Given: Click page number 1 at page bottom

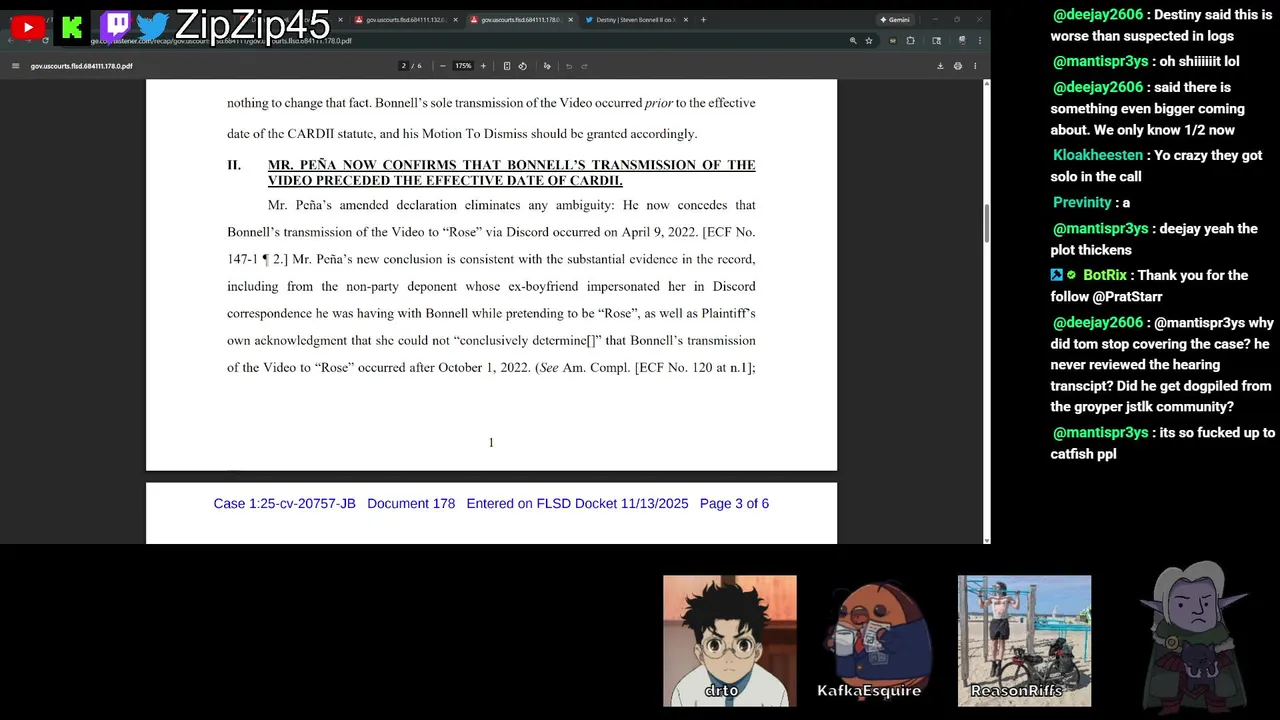Looking at the screenshot, I should tap(491, 442).
